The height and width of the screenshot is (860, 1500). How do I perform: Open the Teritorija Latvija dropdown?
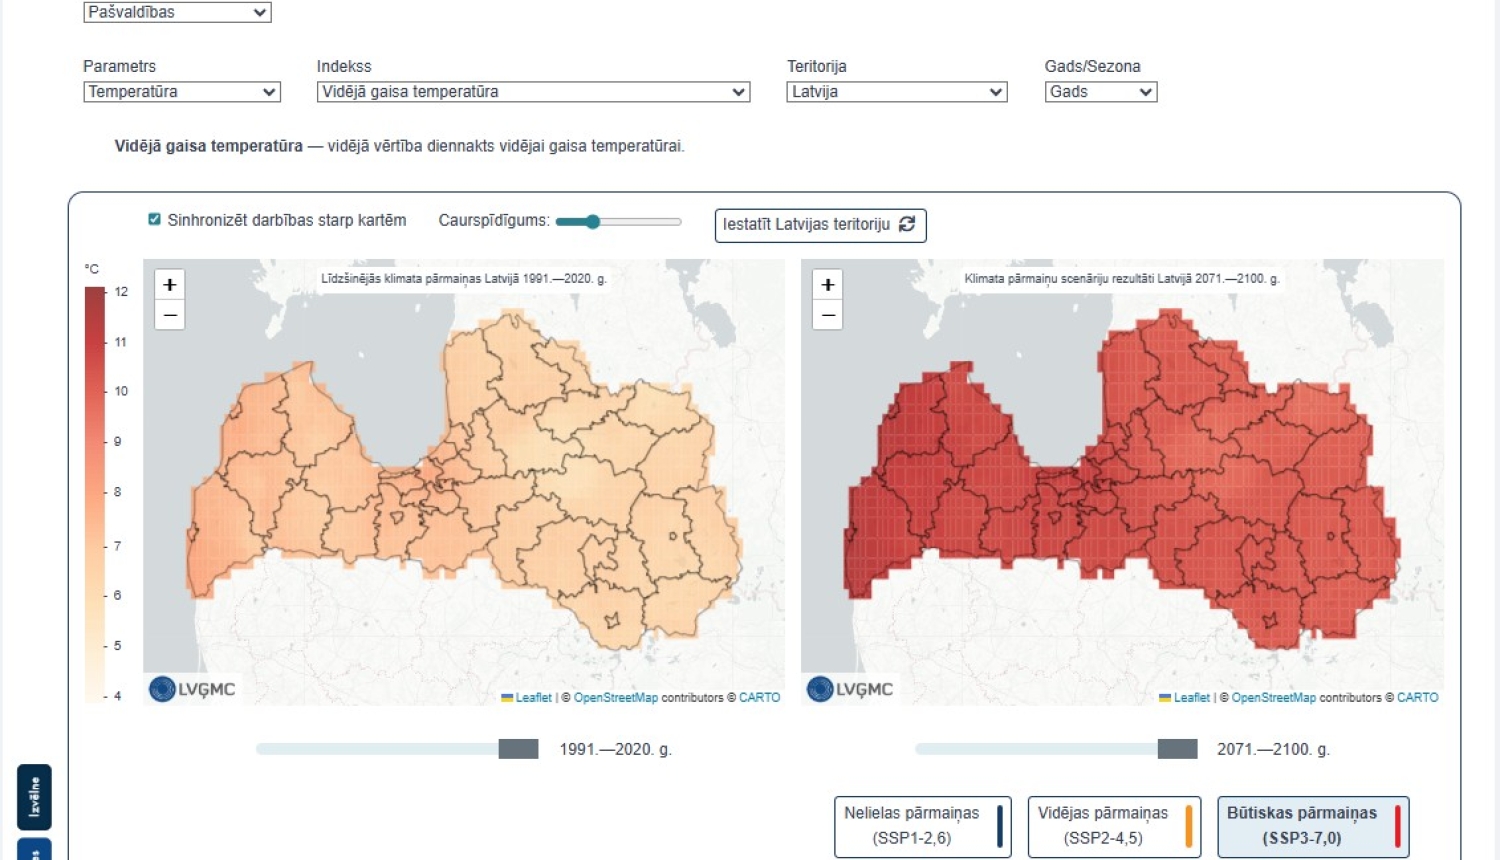click(897, 92)
